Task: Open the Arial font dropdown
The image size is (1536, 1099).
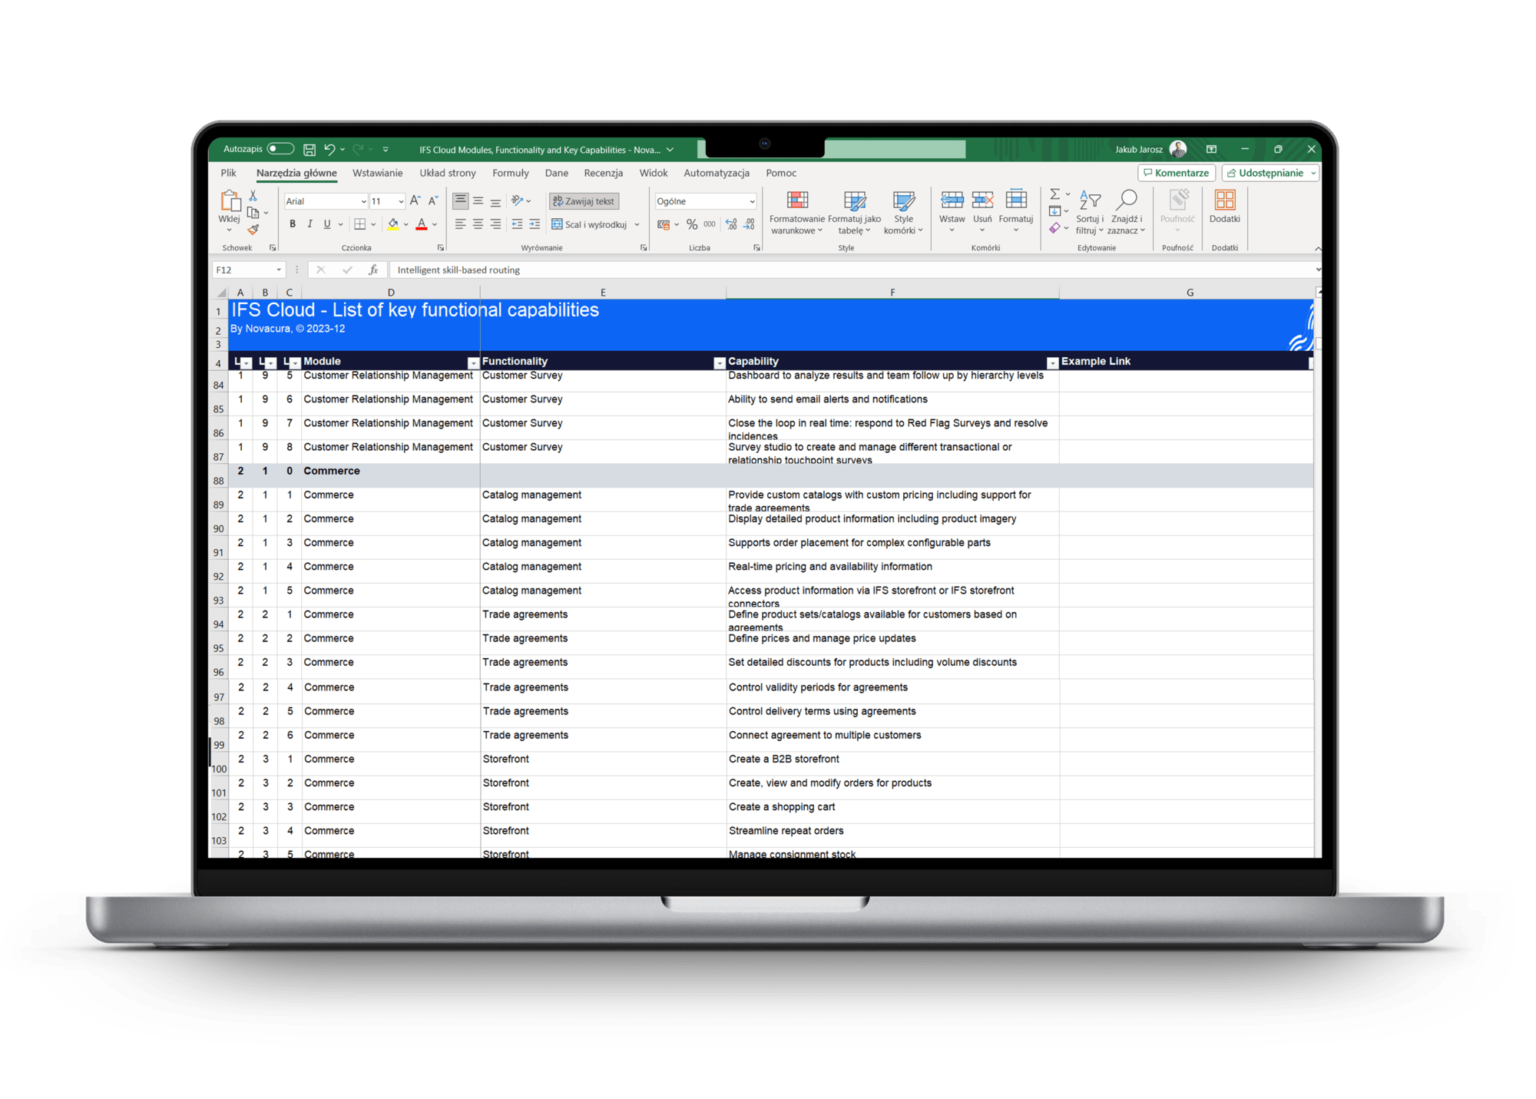Action: point(361,201)
